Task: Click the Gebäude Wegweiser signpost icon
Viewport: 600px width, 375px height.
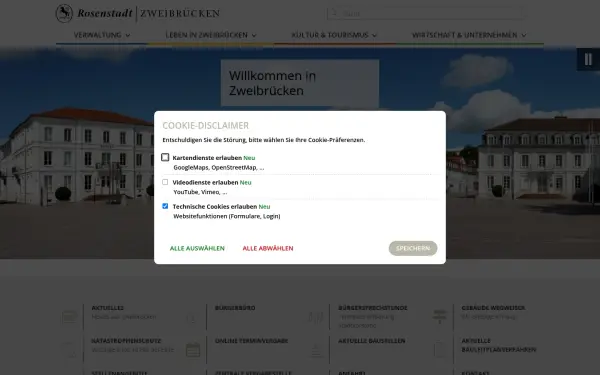Action: point(440,317)
